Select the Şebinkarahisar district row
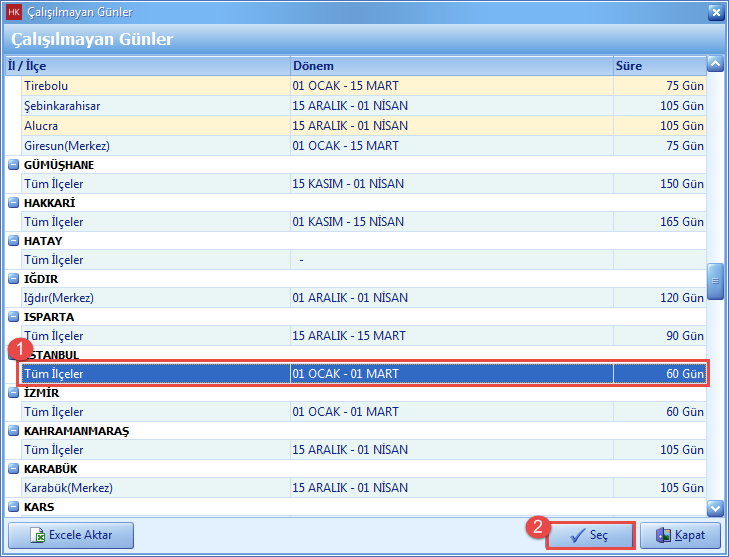Viewport: 729px width, 557px height. click(62, 106)
